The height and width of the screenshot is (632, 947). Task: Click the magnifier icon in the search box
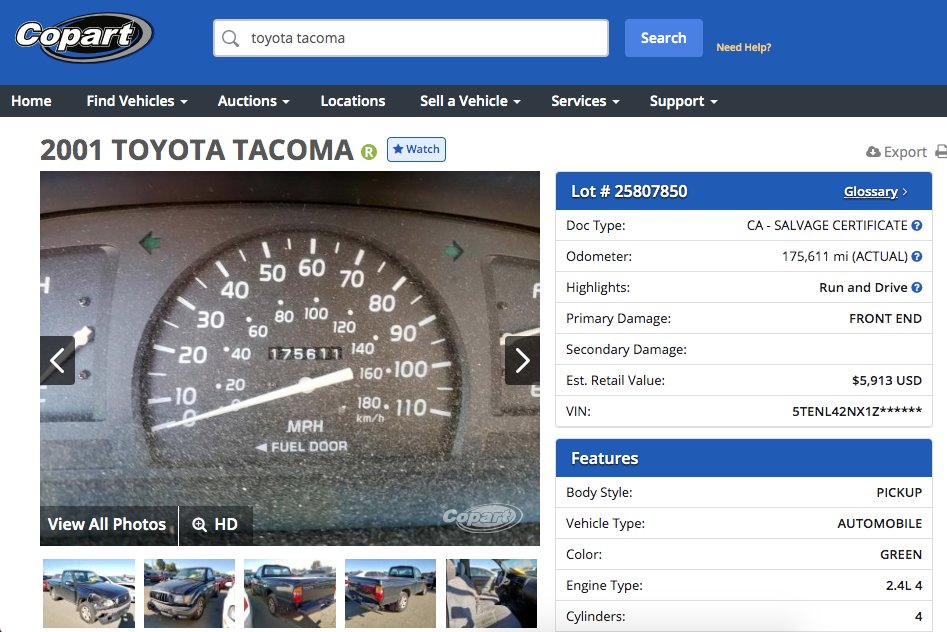pos(230,38)
